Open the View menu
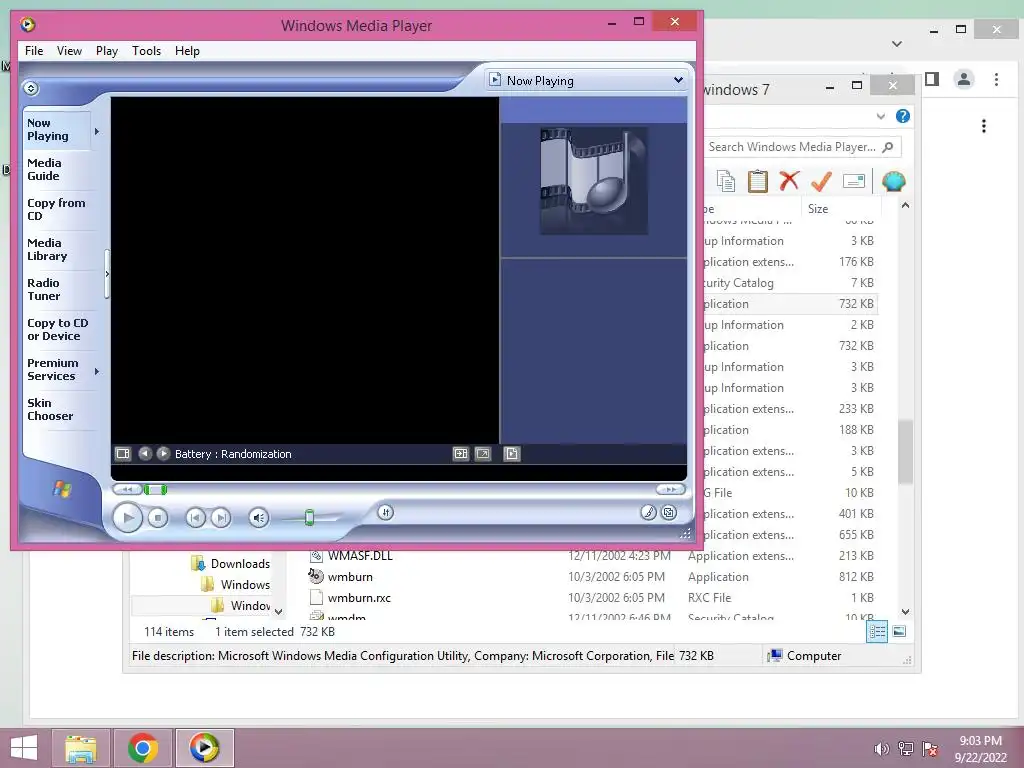 69,51
